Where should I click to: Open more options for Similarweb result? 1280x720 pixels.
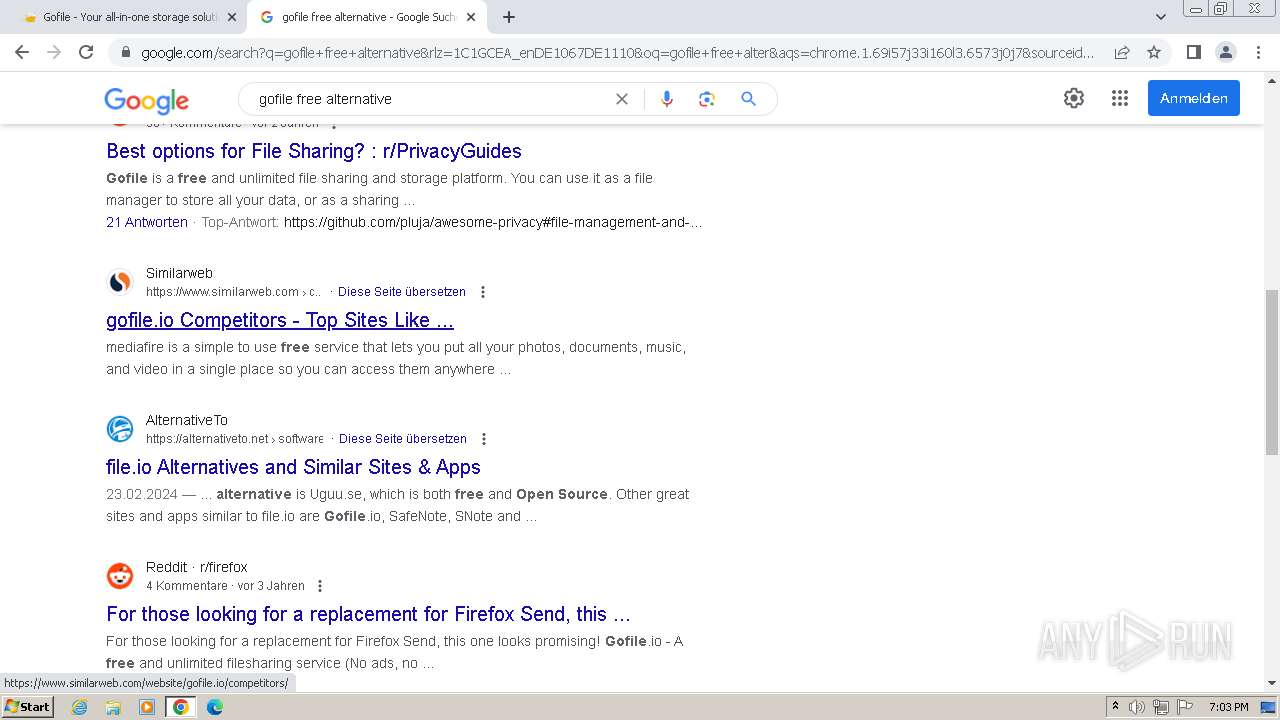click(483, 292)
